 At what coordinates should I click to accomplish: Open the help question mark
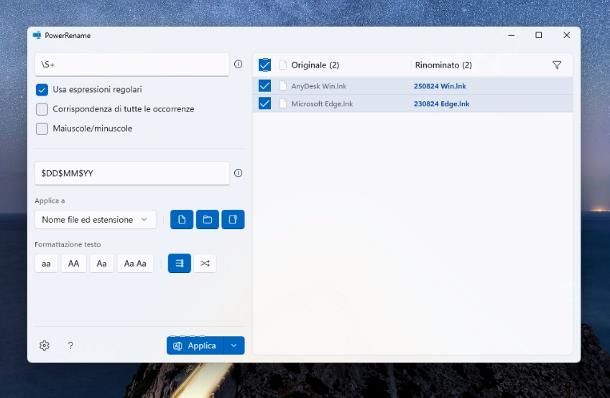coord(70,345)
